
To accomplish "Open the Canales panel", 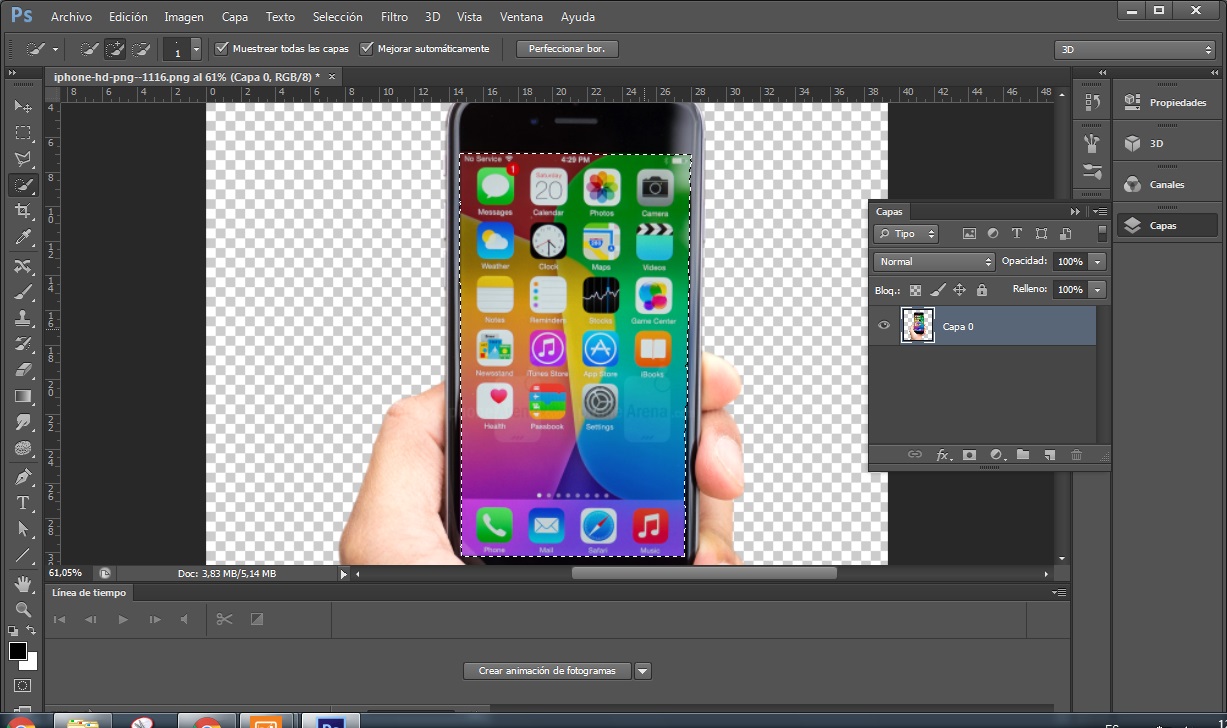I will 1166,184.
